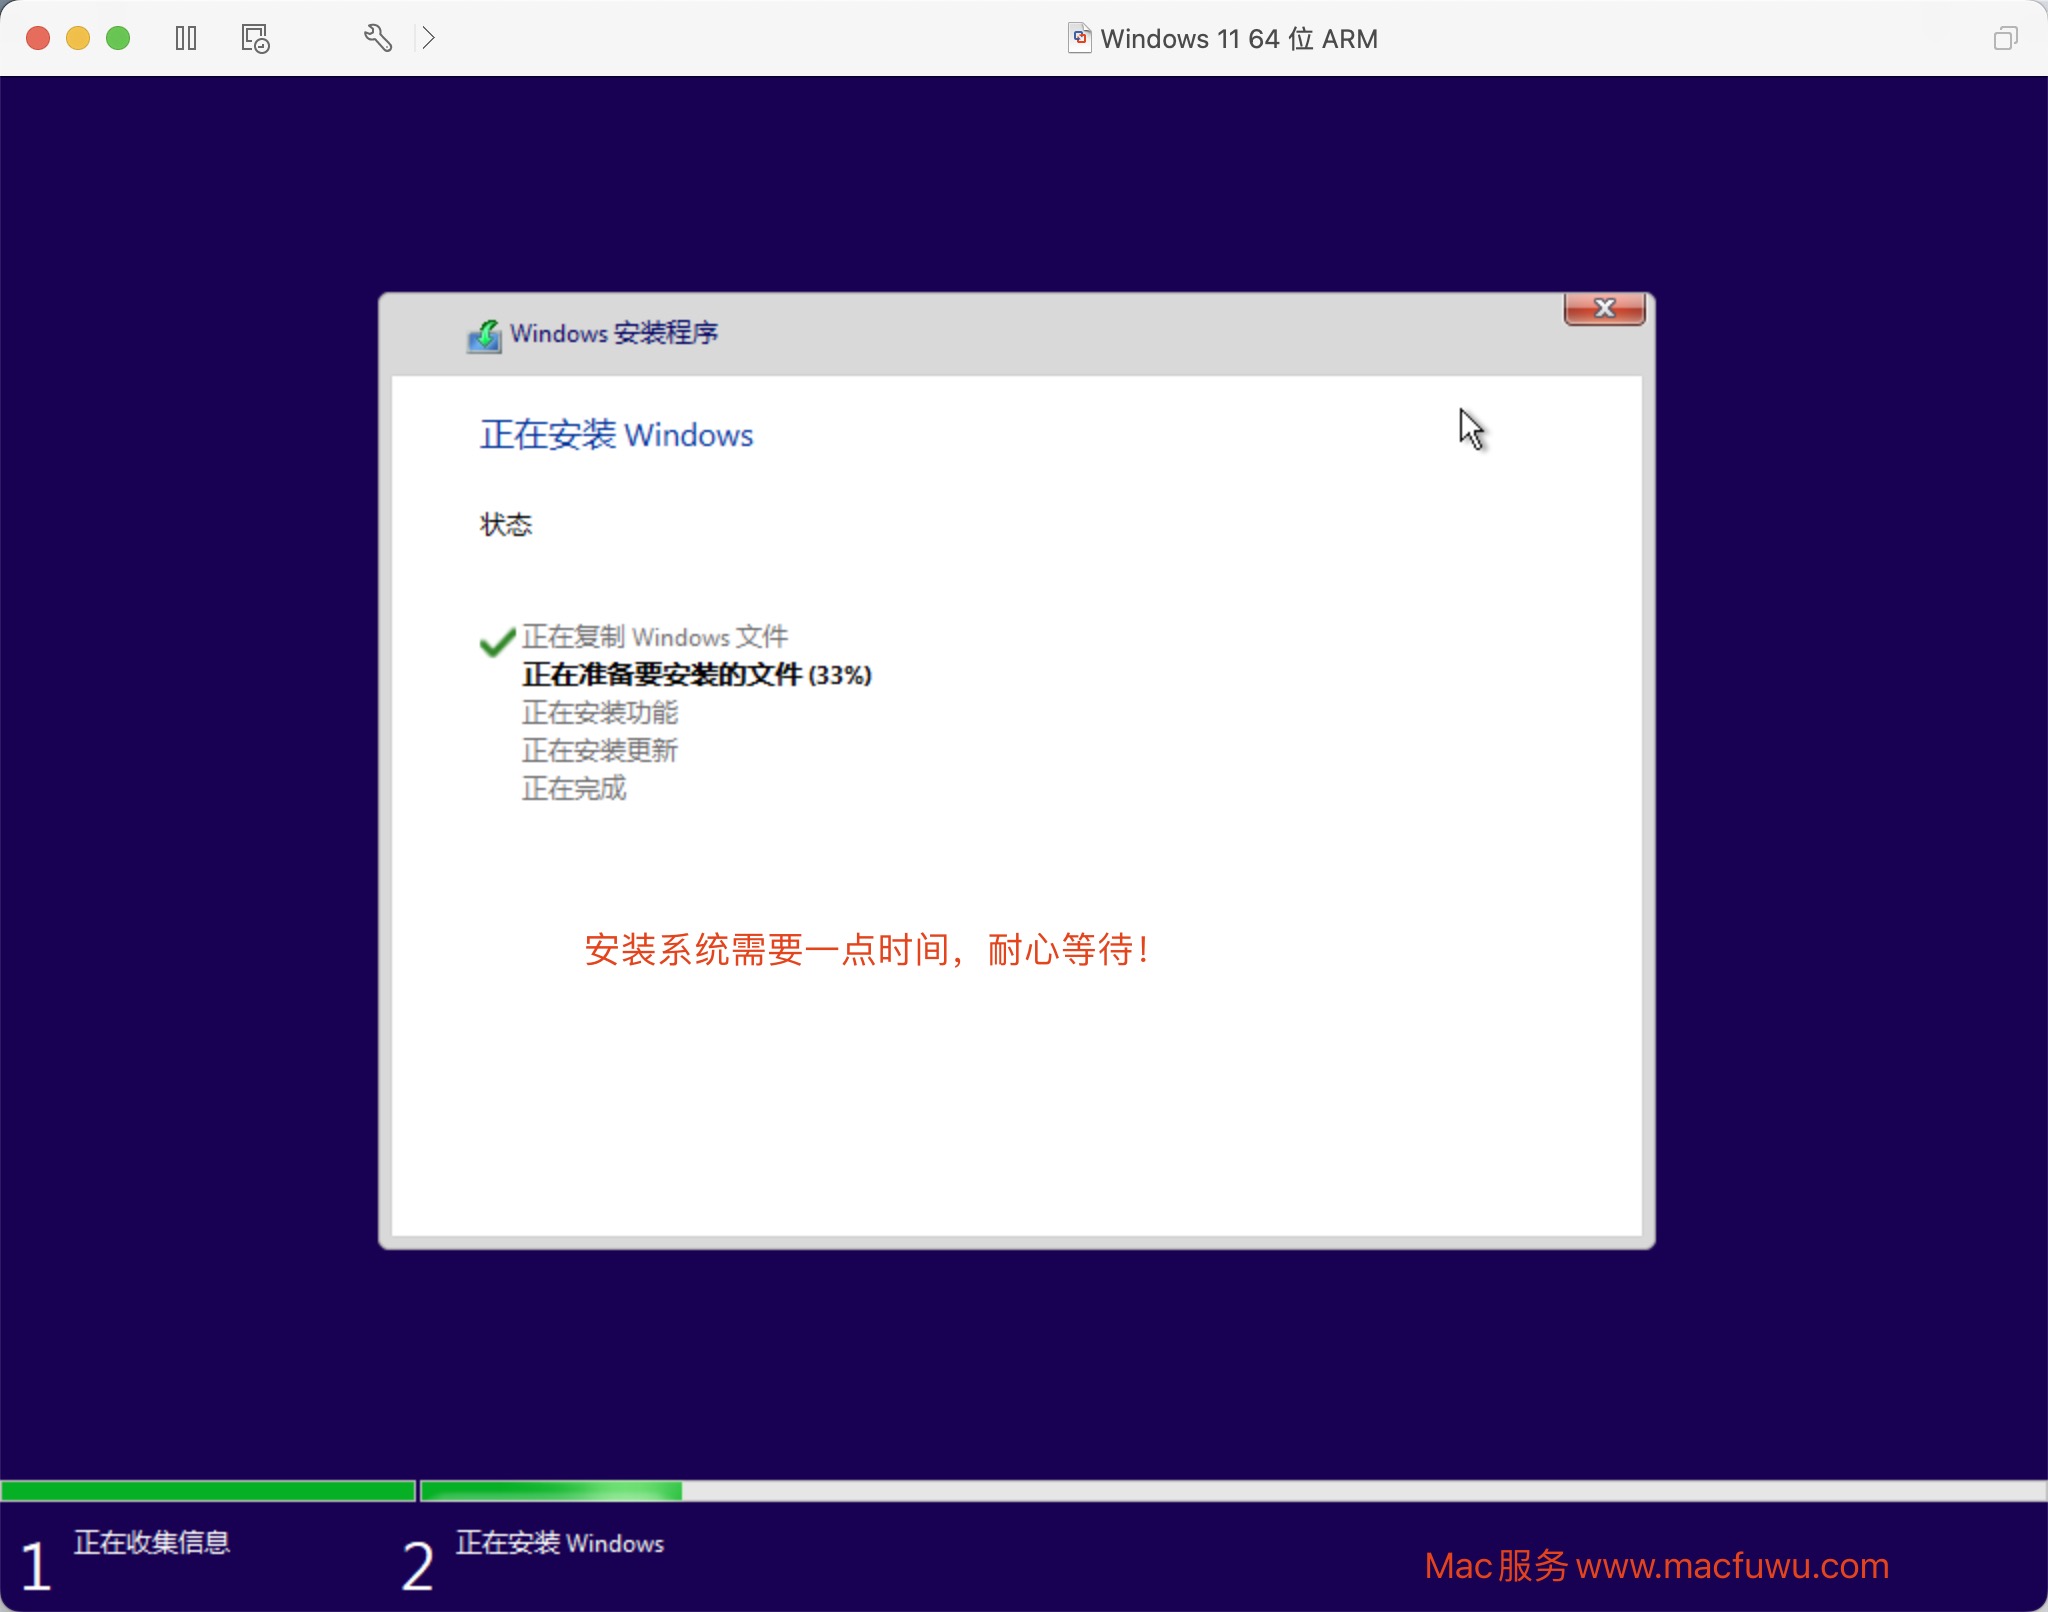The image size is (2048, 1612).
Task: Click the yellow macOS minimize button
Action: 78,38
